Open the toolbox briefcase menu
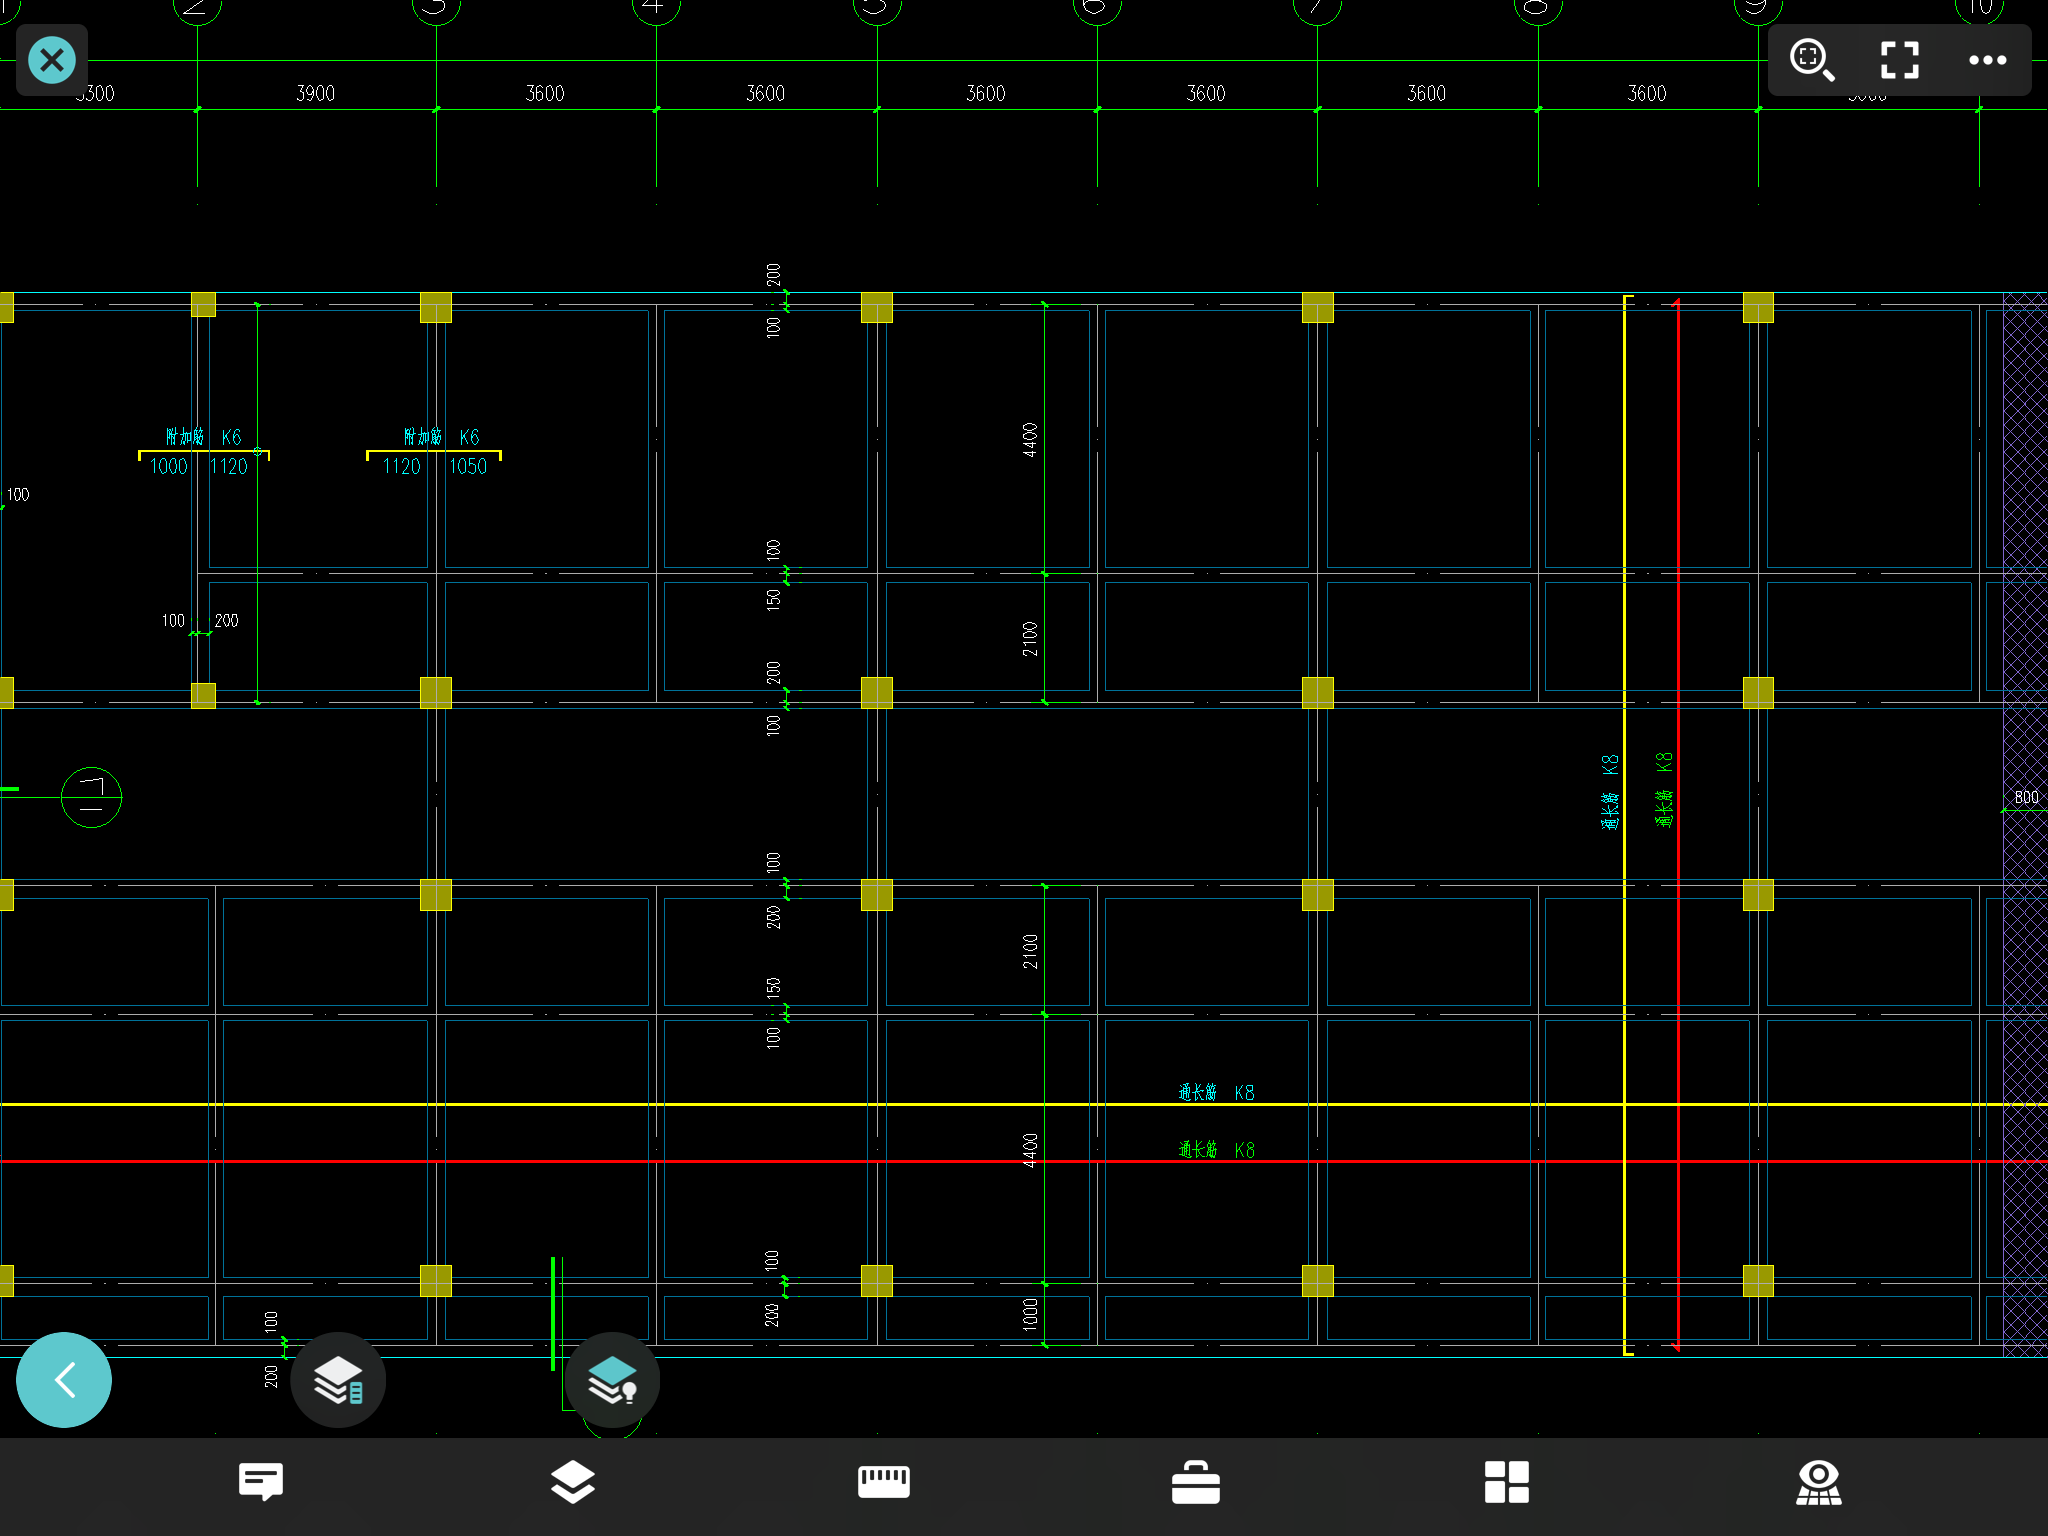 (x=1196, y=1482)
